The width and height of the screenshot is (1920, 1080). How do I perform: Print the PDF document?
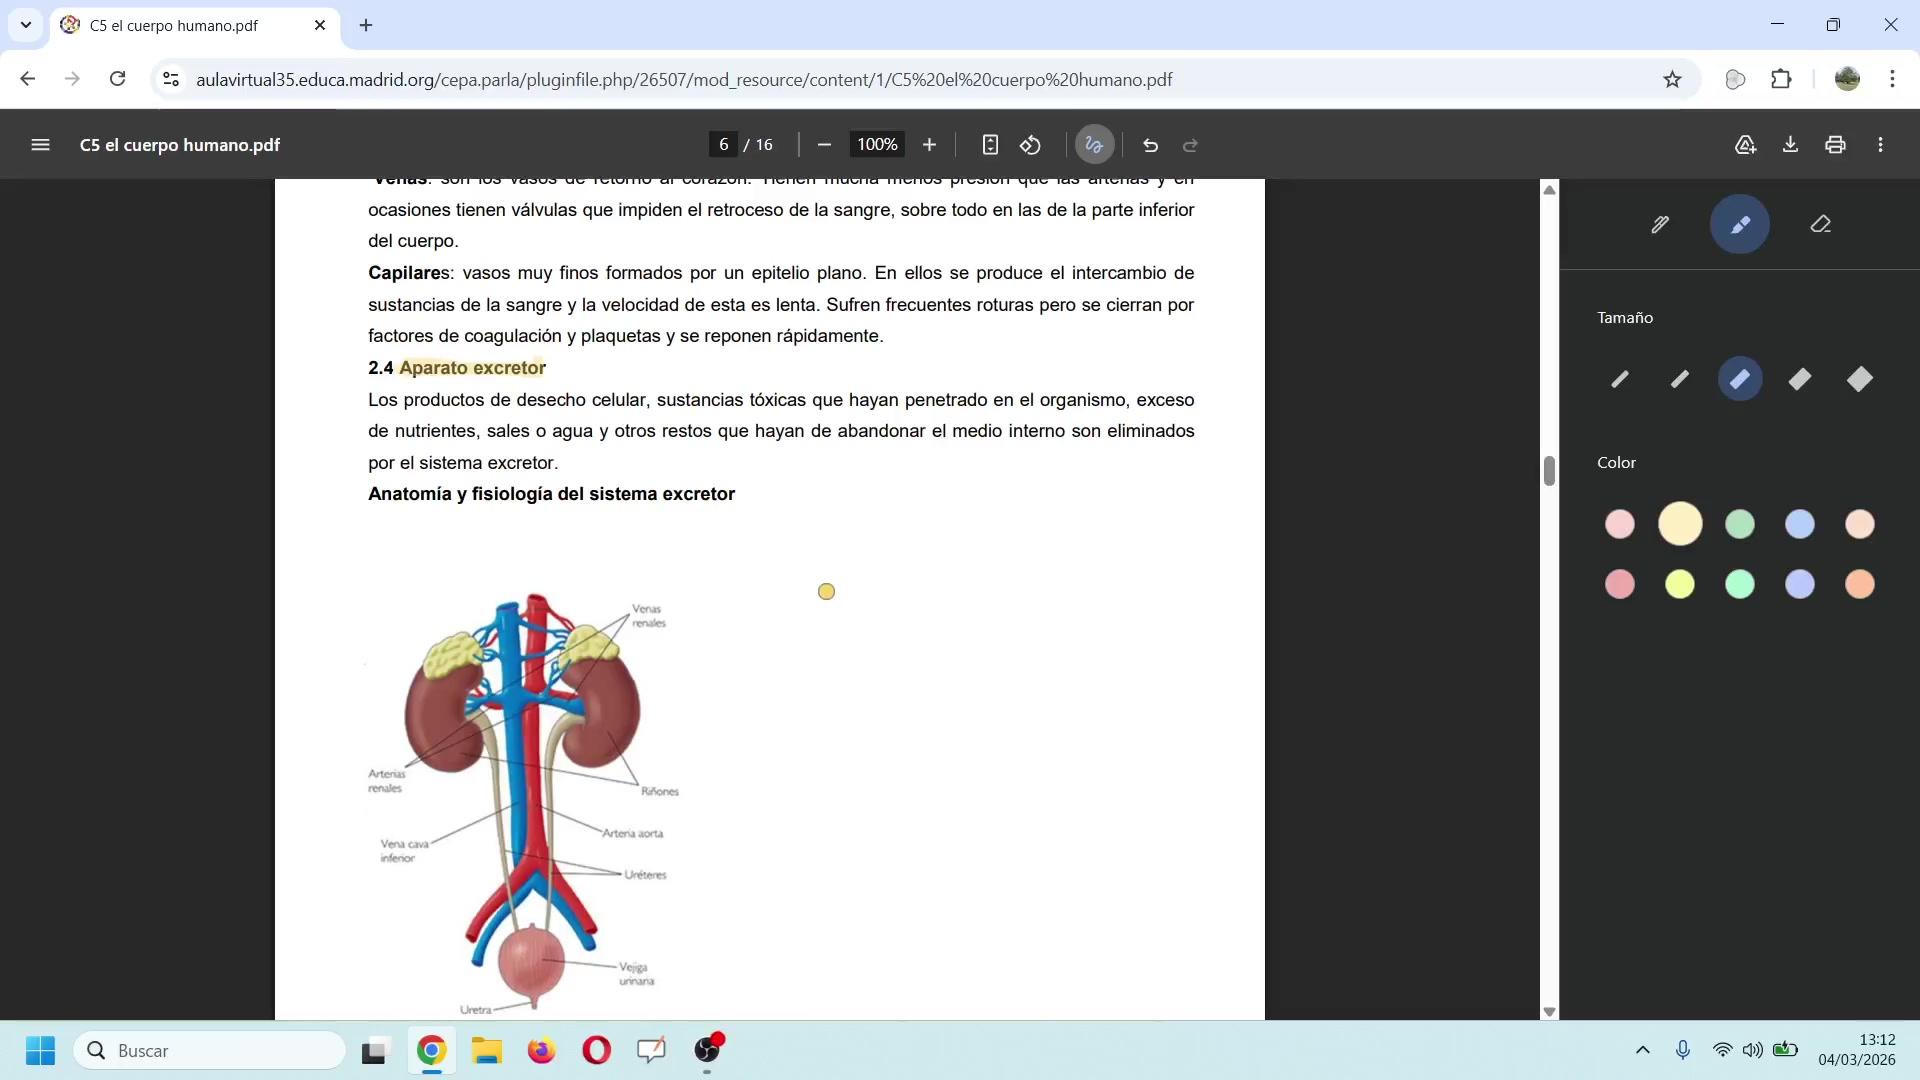tap(1835, 145)
